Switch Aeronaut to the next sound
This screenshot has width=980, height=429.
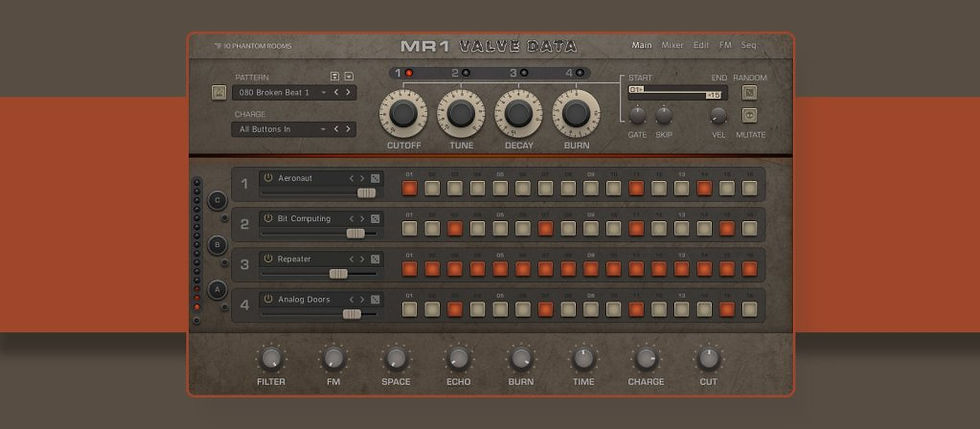pos(362,178)
